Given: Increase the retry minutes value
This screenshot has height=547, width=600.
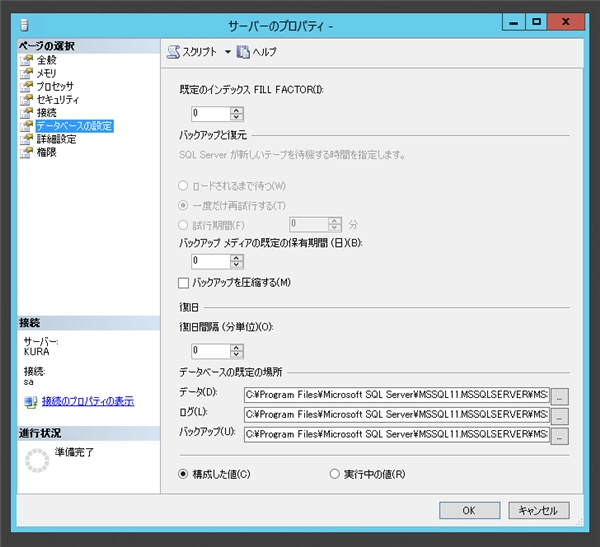Looking at the screenshot, I should (335, 221).
